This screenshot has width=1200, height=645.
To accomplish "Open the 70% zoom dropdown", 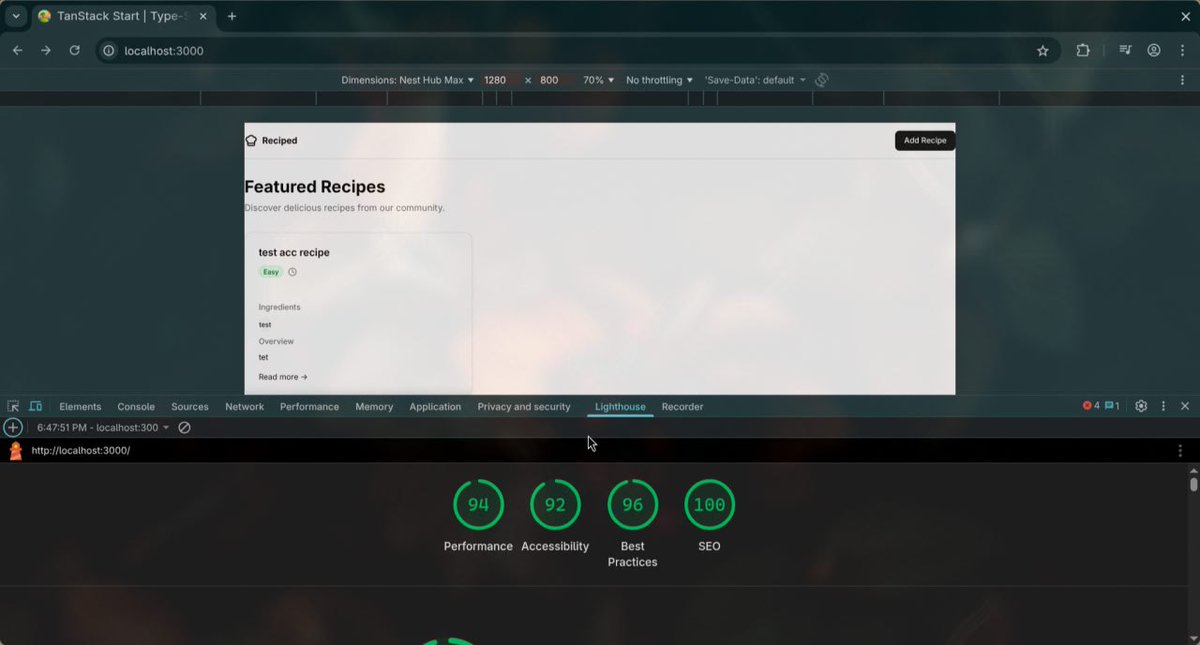I will click(x=599, y=80).
